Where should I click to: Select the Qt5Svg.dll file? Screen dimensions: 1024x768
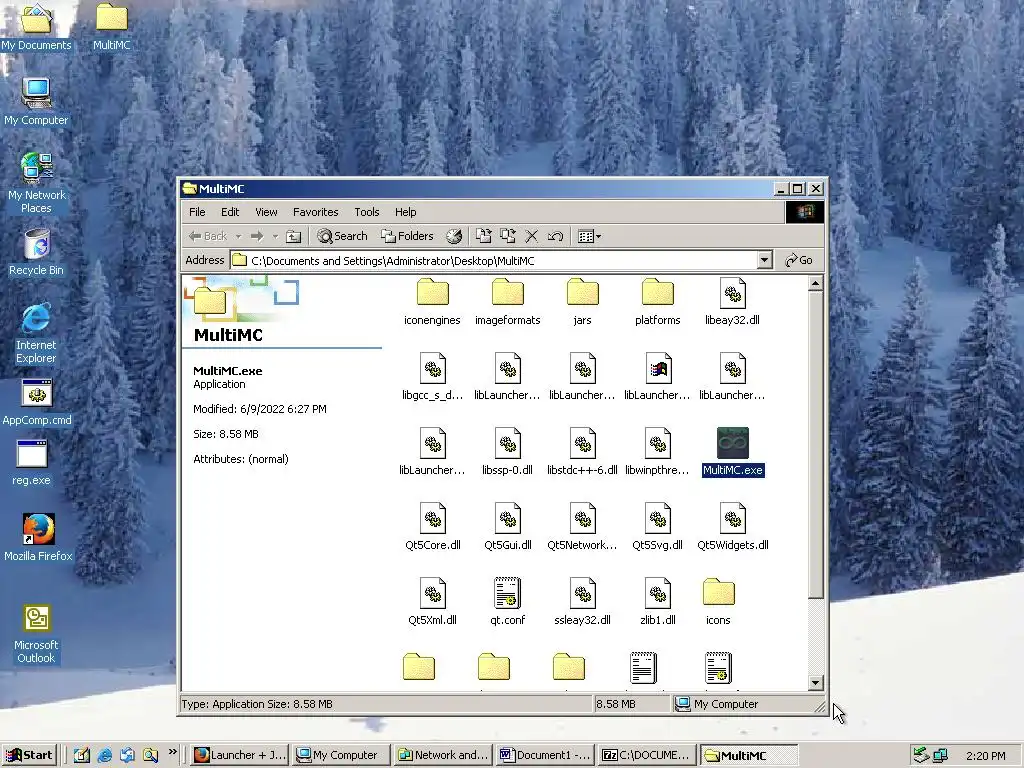coord(658,528)
